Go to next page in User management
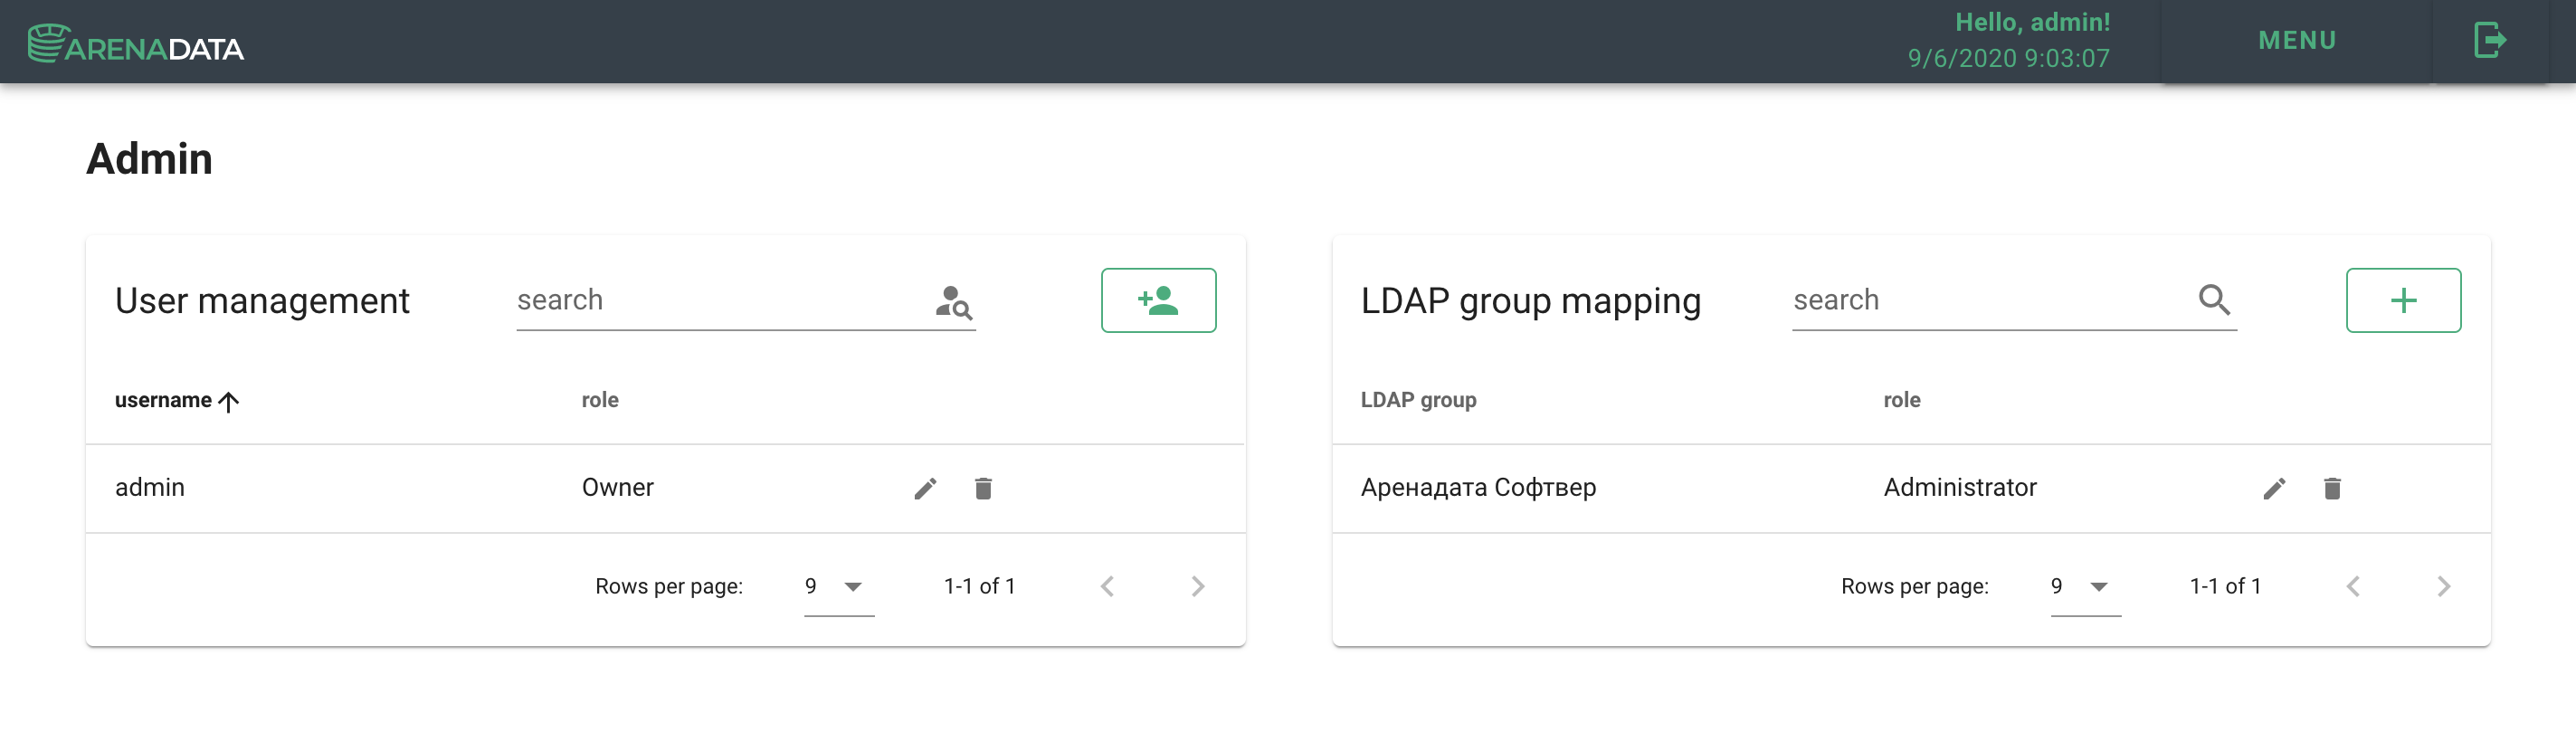 [1197, 587]
